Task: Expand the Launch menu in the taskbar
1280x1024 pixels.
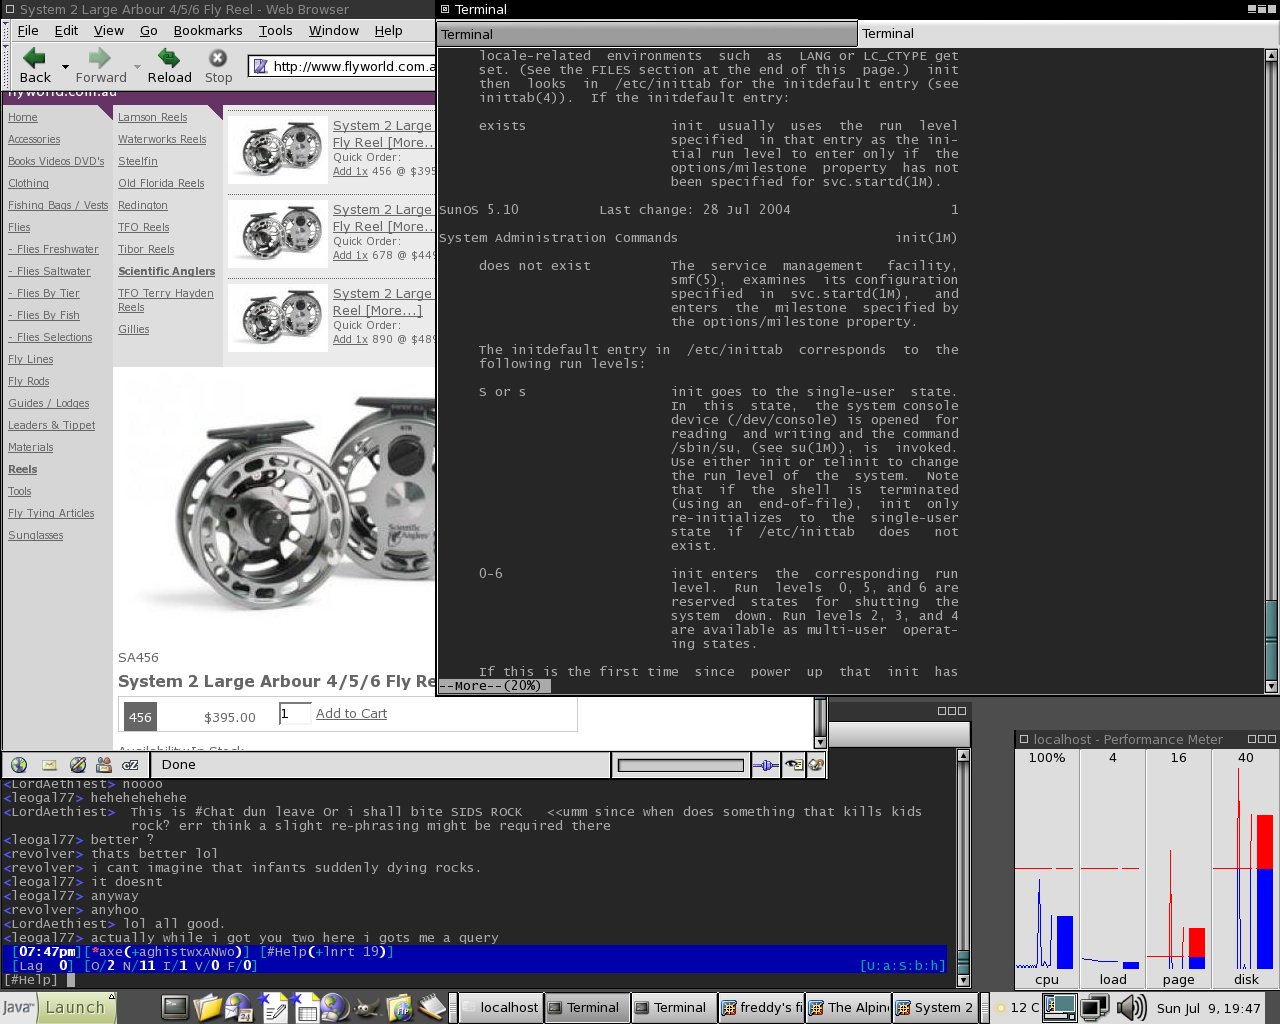Action: click(x=75, y=1007)
